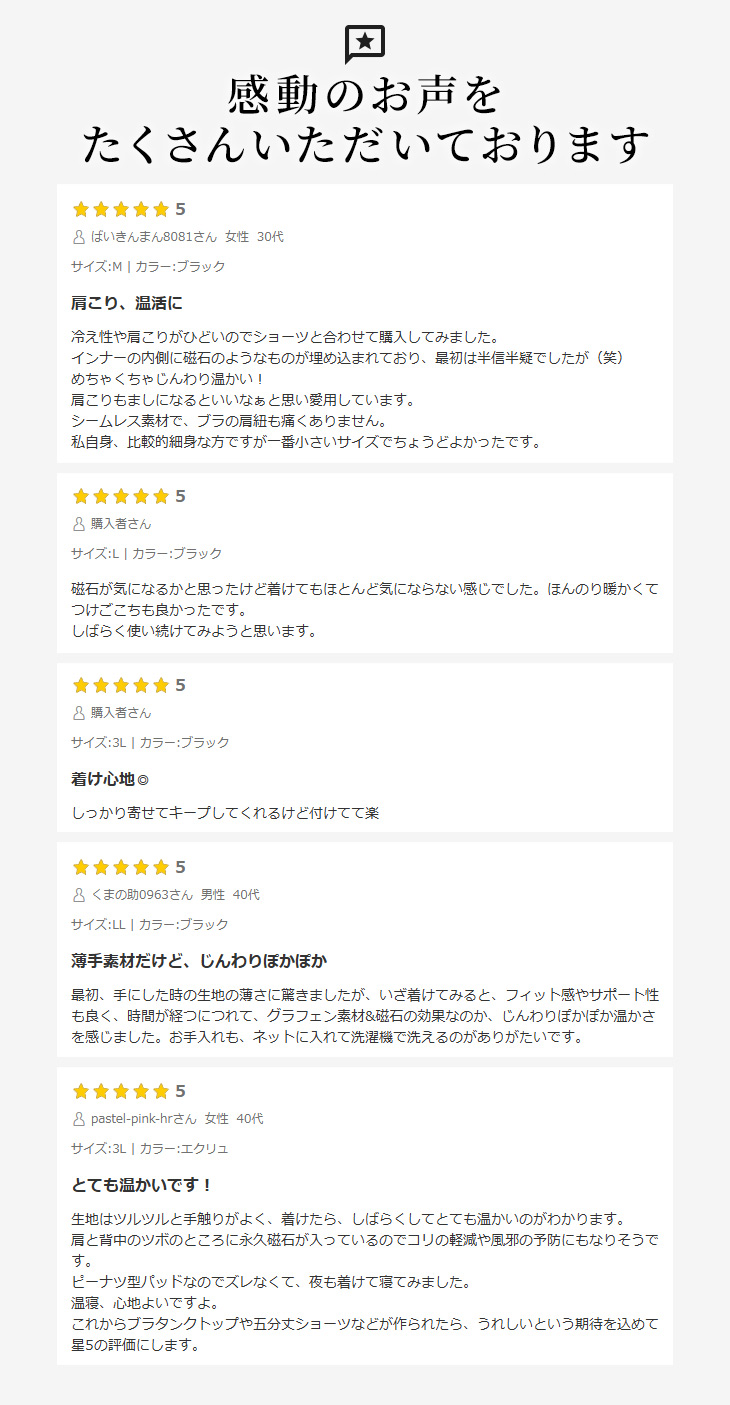Click the review title 薄手素材だけど、じんわりぽかぽか
730x1405 pixels.
tap(199, 960)
